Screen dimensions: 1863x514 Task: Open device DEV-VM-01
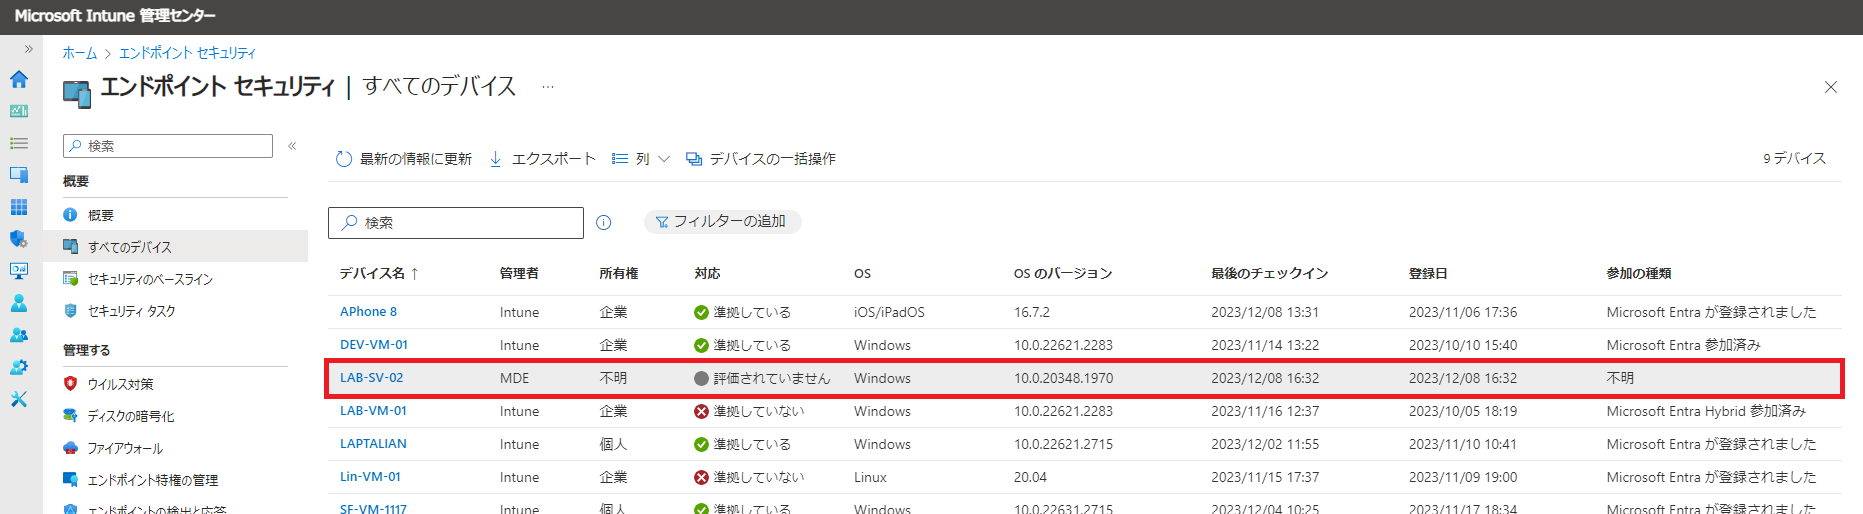pyautogui.click(x=374, y=345)
